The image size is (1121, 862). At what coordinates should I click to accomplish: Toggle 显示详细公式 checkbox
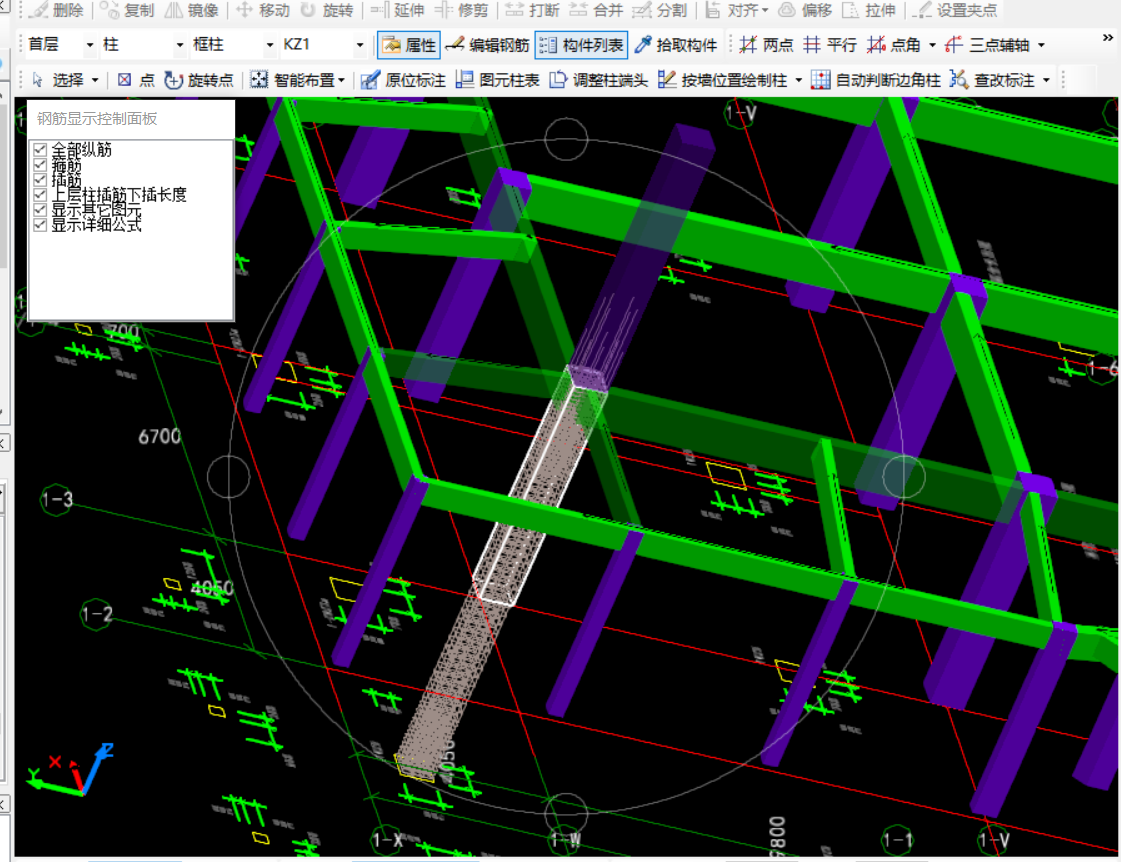coord(40,224)
